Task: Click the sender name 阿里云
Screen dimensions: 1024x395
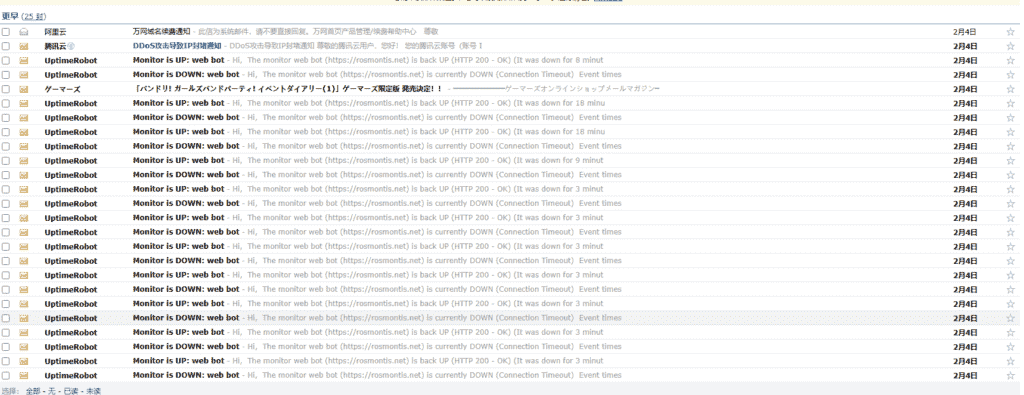Action: (x=56, y=31)
